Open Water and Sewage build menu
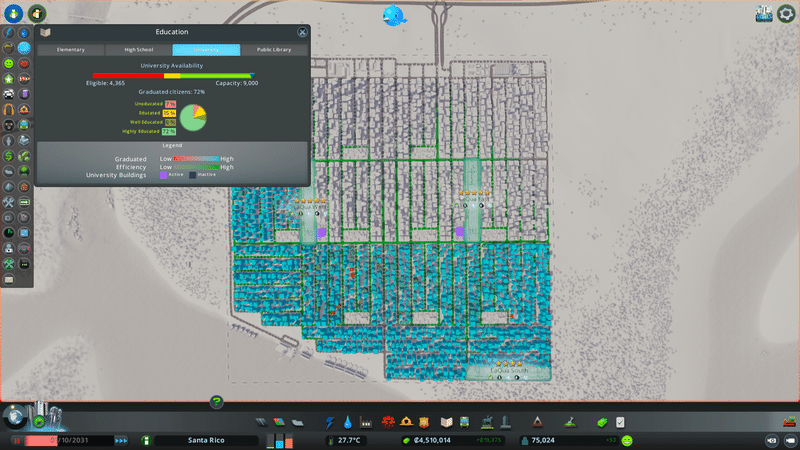Viewport: 800px width, 450px height. click(x=347, y=422)
